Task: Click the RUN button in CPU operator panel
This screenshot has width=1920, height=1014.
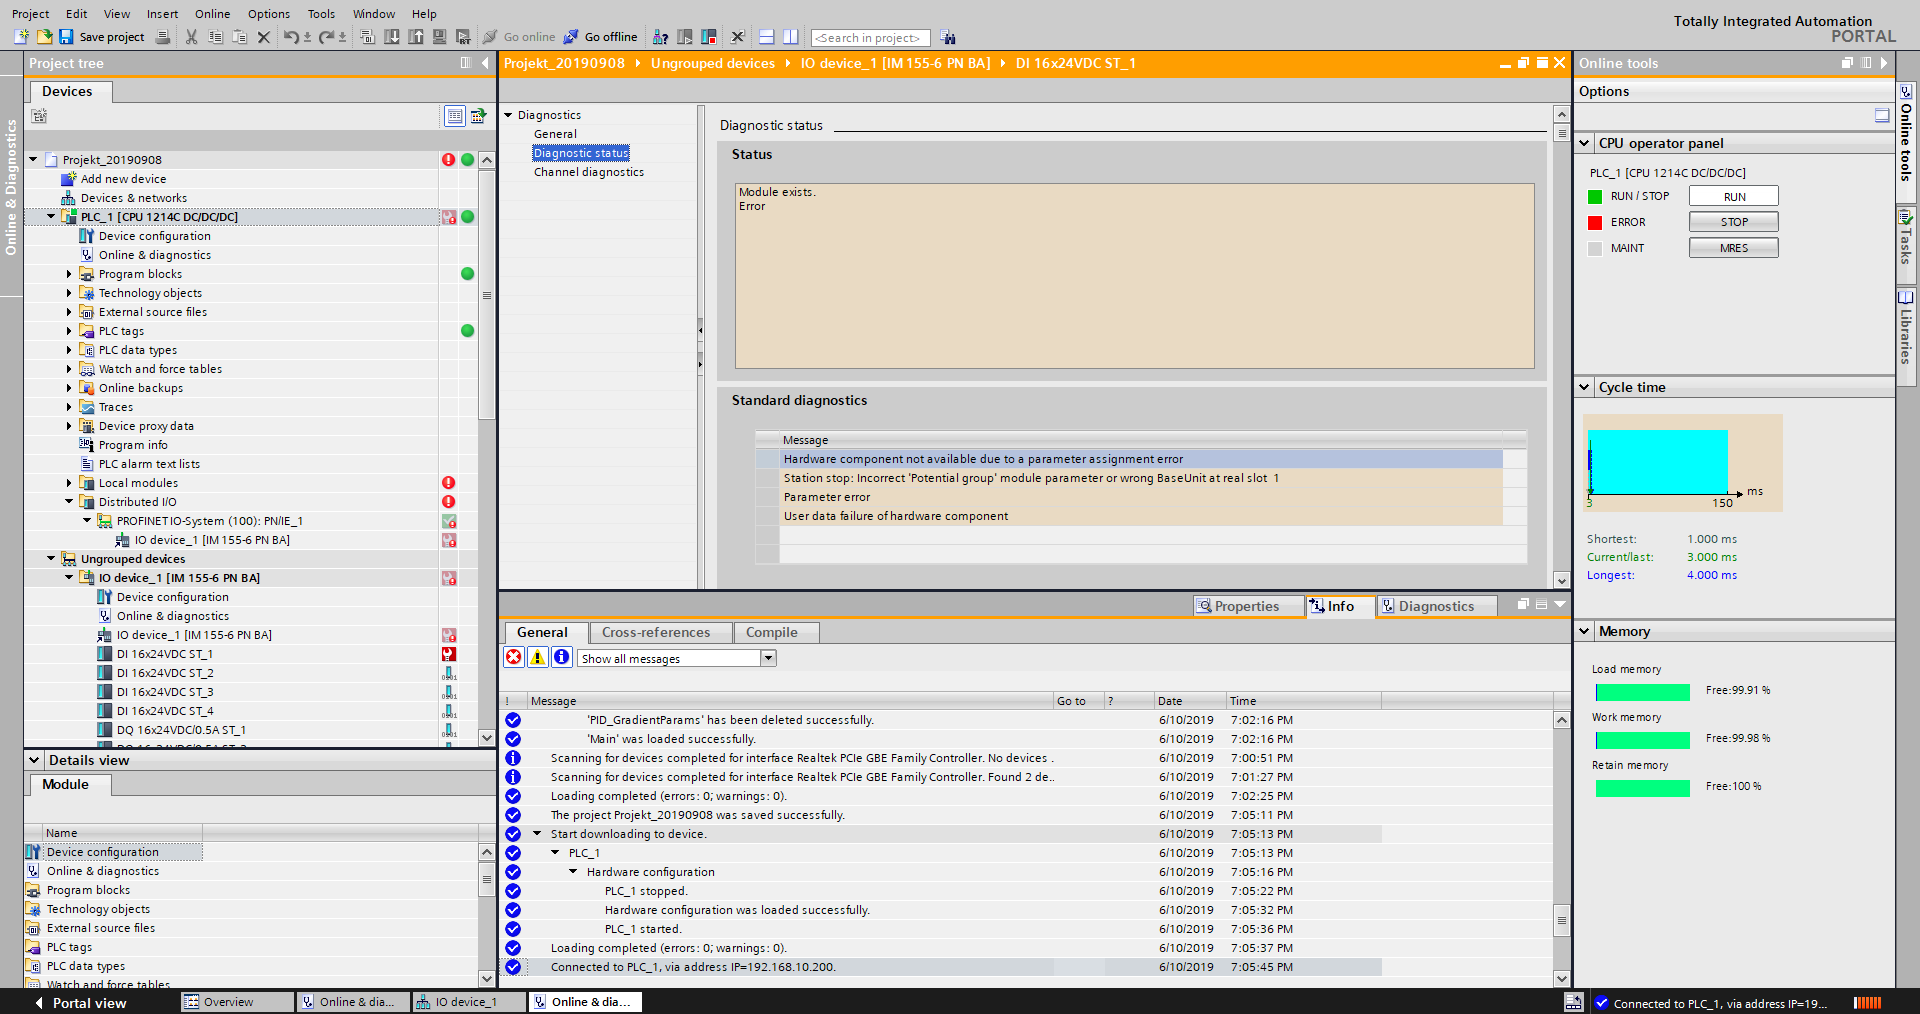Action: (1734, 196)
